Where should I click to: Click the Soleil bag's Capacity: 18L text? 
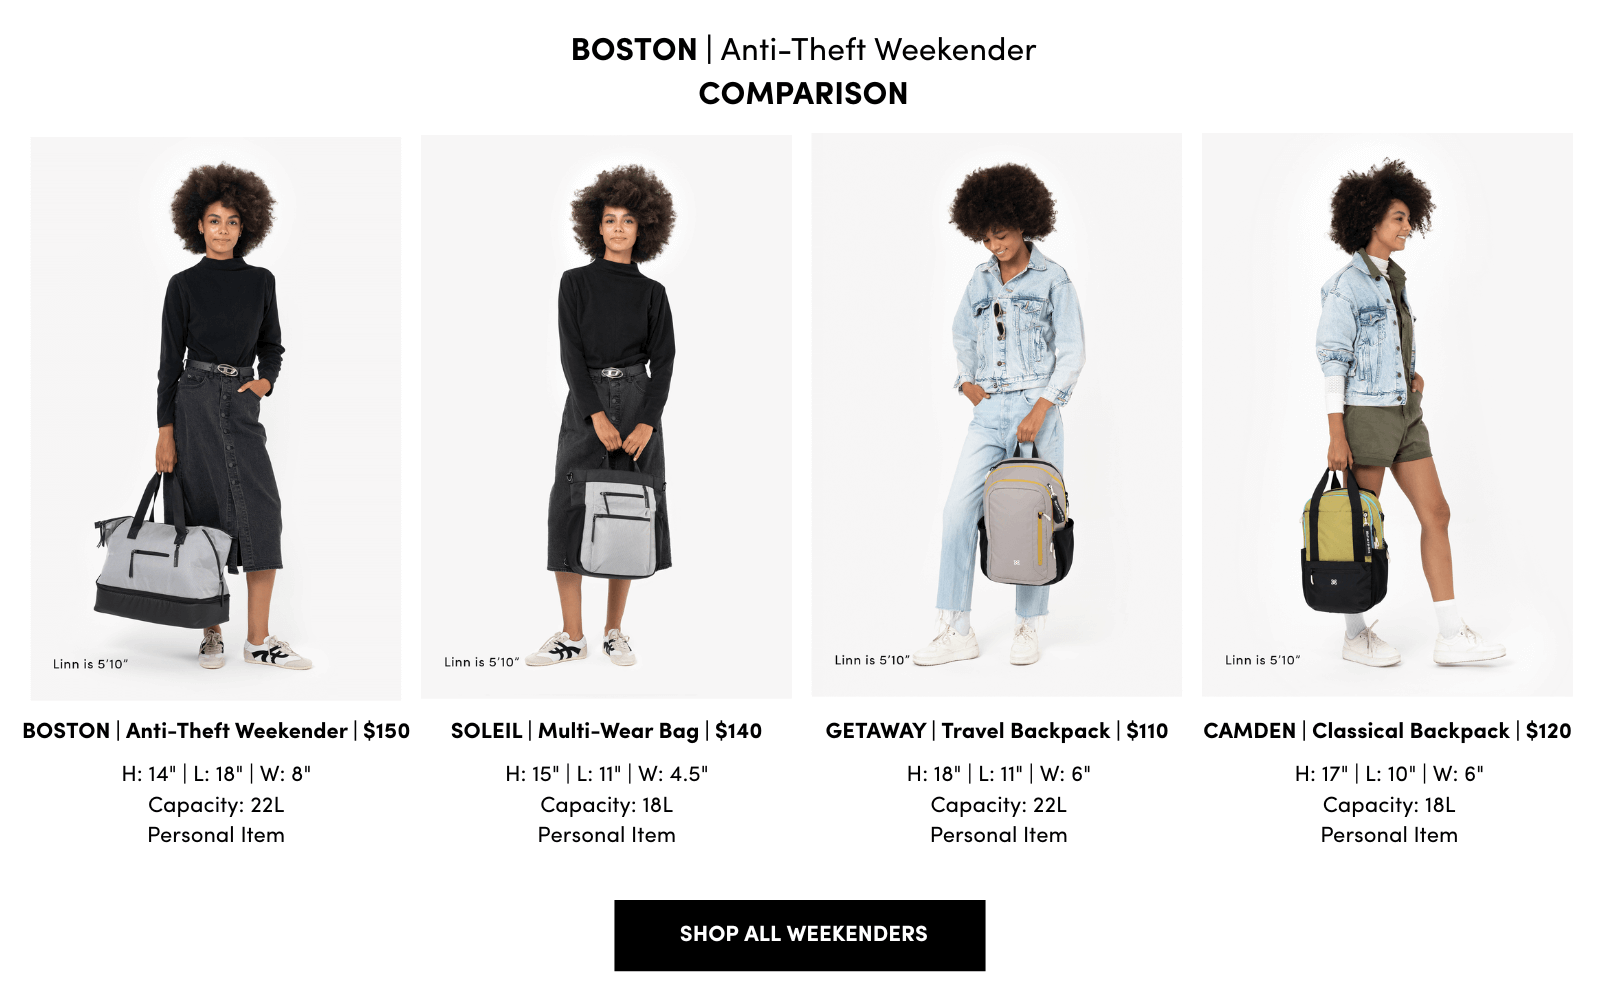pyautogui.click(x=606, y=805)
